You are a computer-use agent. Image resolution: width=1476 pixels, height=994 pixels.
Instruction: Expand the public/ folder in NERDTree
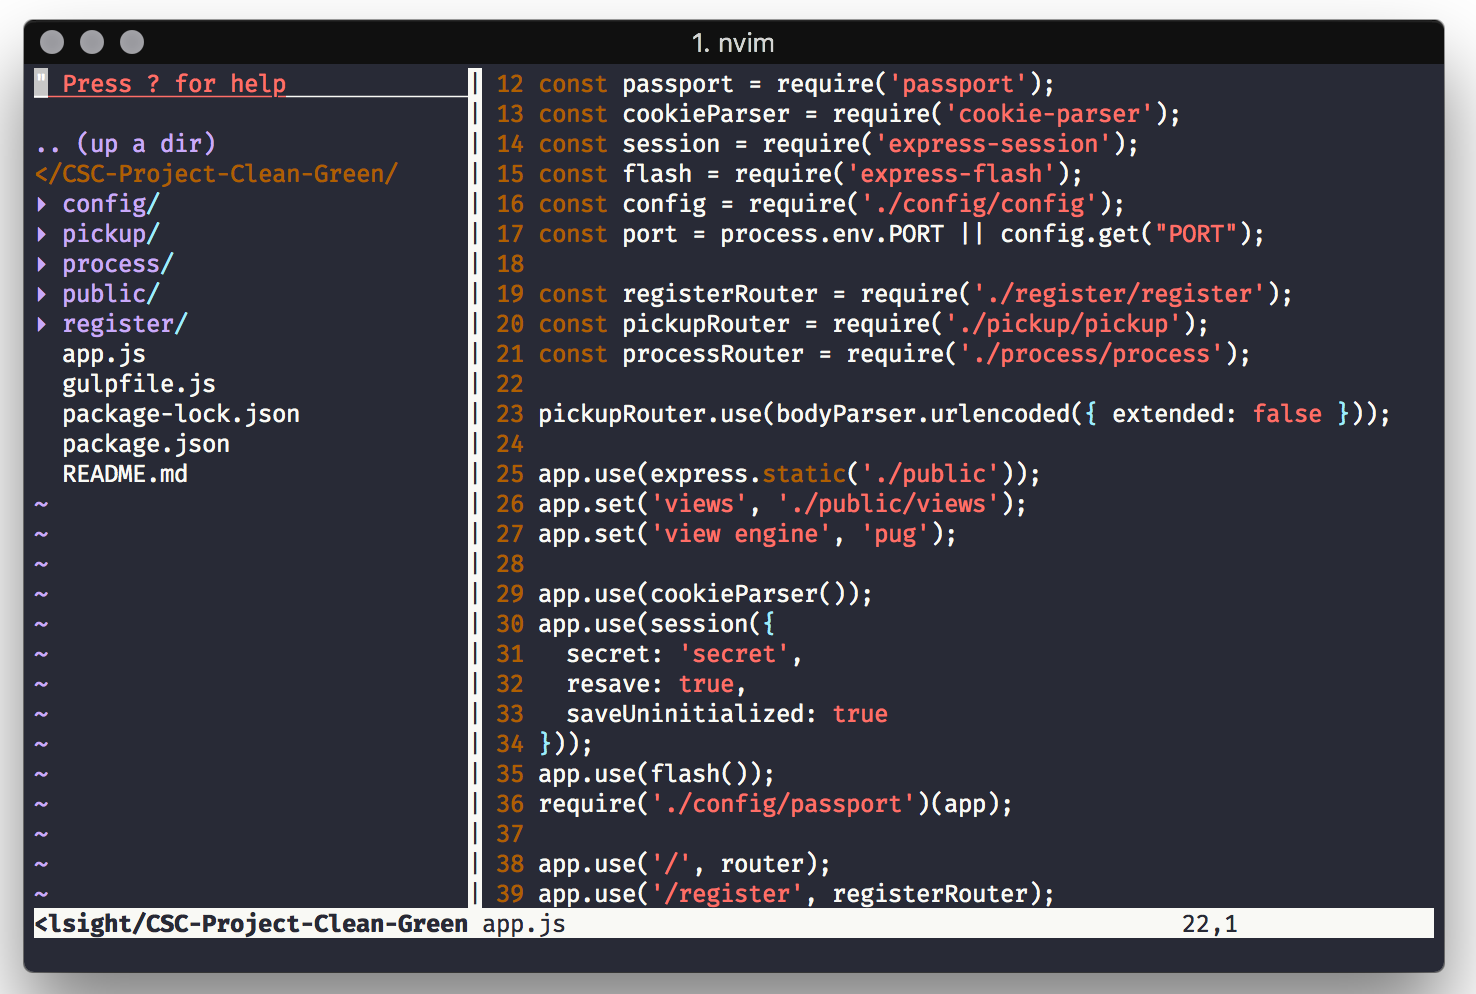(110, 293)
